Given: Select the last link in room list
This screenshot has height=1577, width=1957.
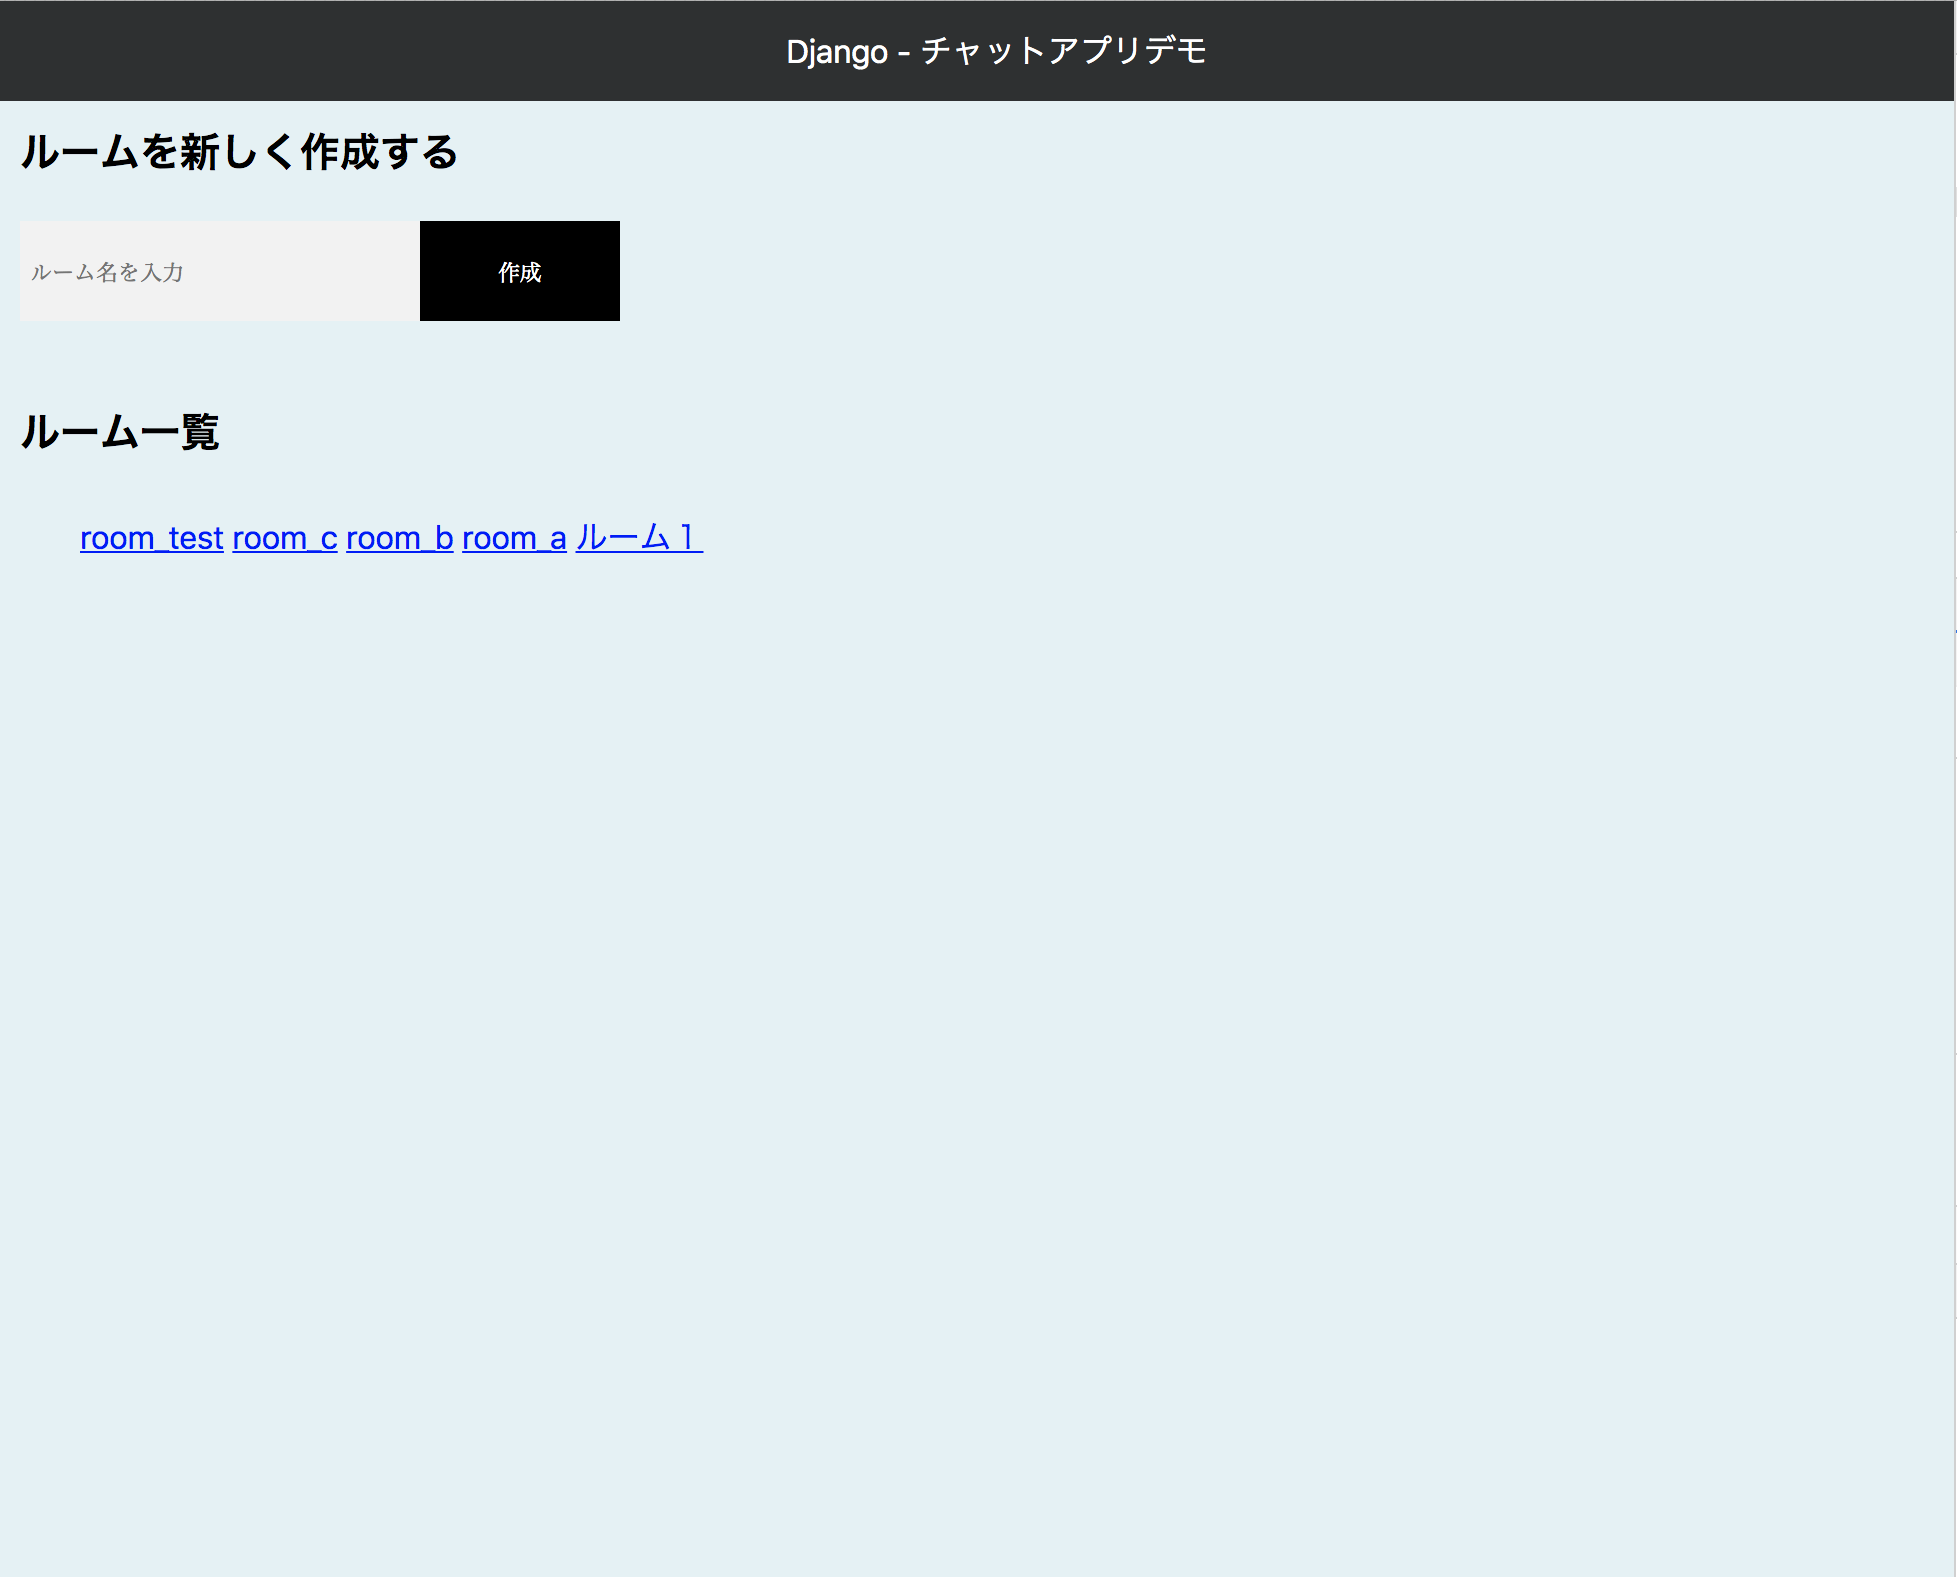Looking at the screenshot, I should pyautogui.click(x=639, y=538).
